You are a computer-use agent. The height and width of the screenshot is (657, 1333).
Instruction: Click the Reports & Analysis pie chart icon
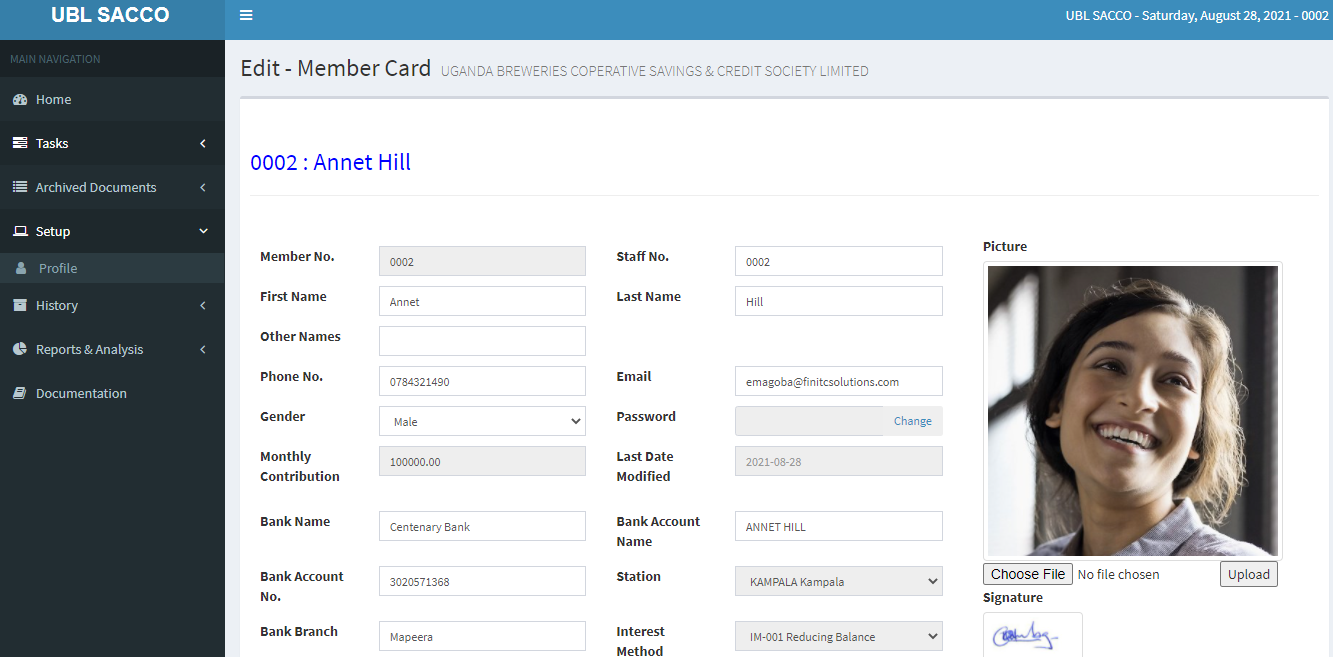pyautogui.click(x=20, y=350)
